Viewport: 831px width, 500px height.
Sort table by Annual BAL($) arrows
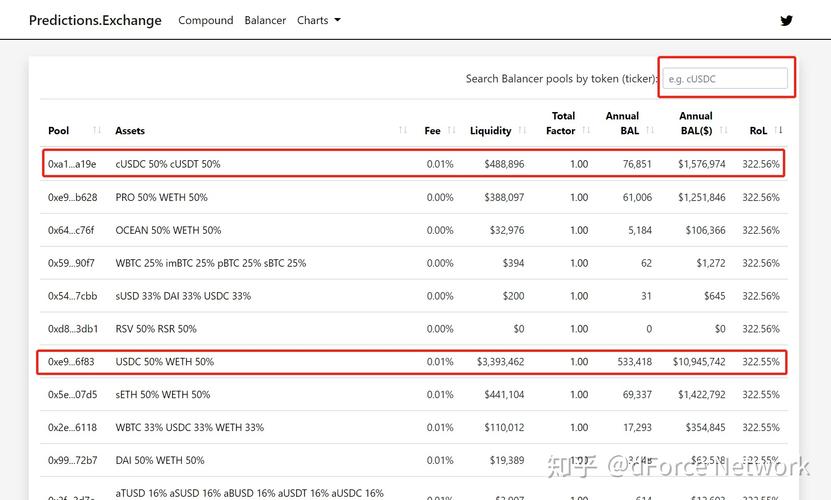(723, 130)
